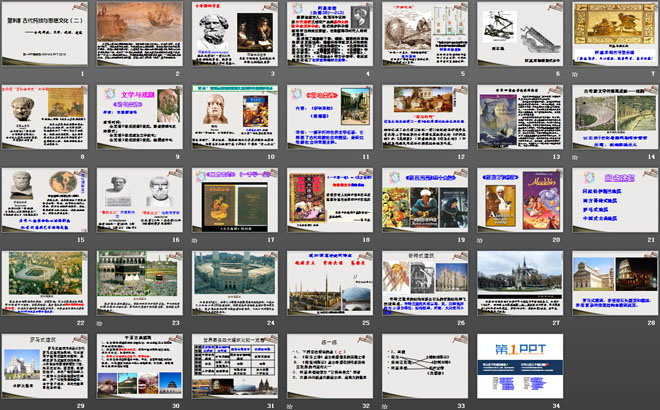660x410 pixels.
Task: Select slide 34 with 1PPT logo
Action: pyautogui.click(x=520, y=366)
